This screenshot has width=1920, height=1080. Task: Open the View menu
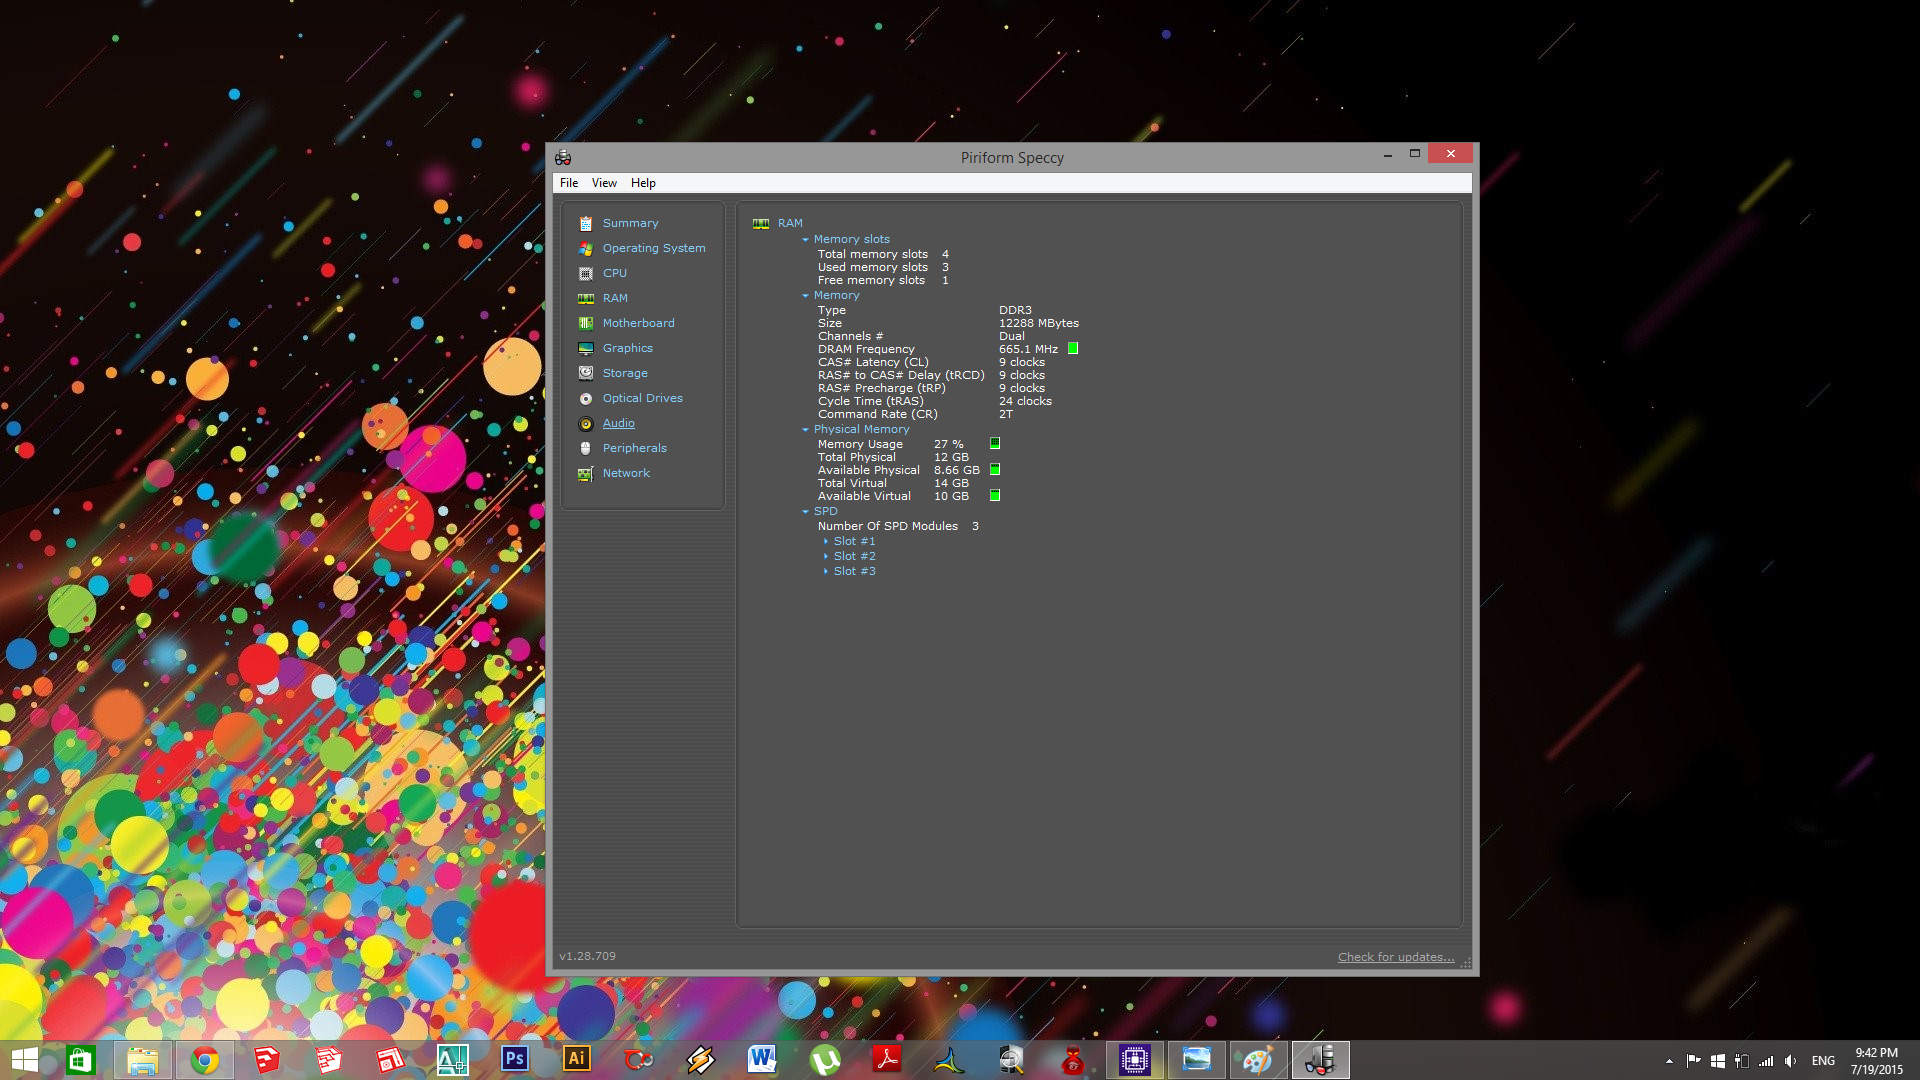[604, 183]
